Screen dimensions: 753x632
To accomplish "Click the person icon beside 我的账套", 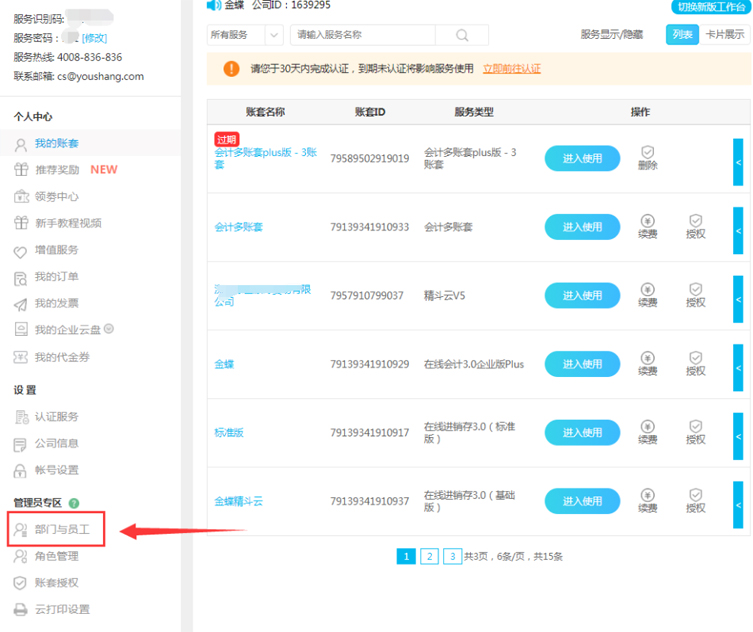I will click(x=21, y=145).
